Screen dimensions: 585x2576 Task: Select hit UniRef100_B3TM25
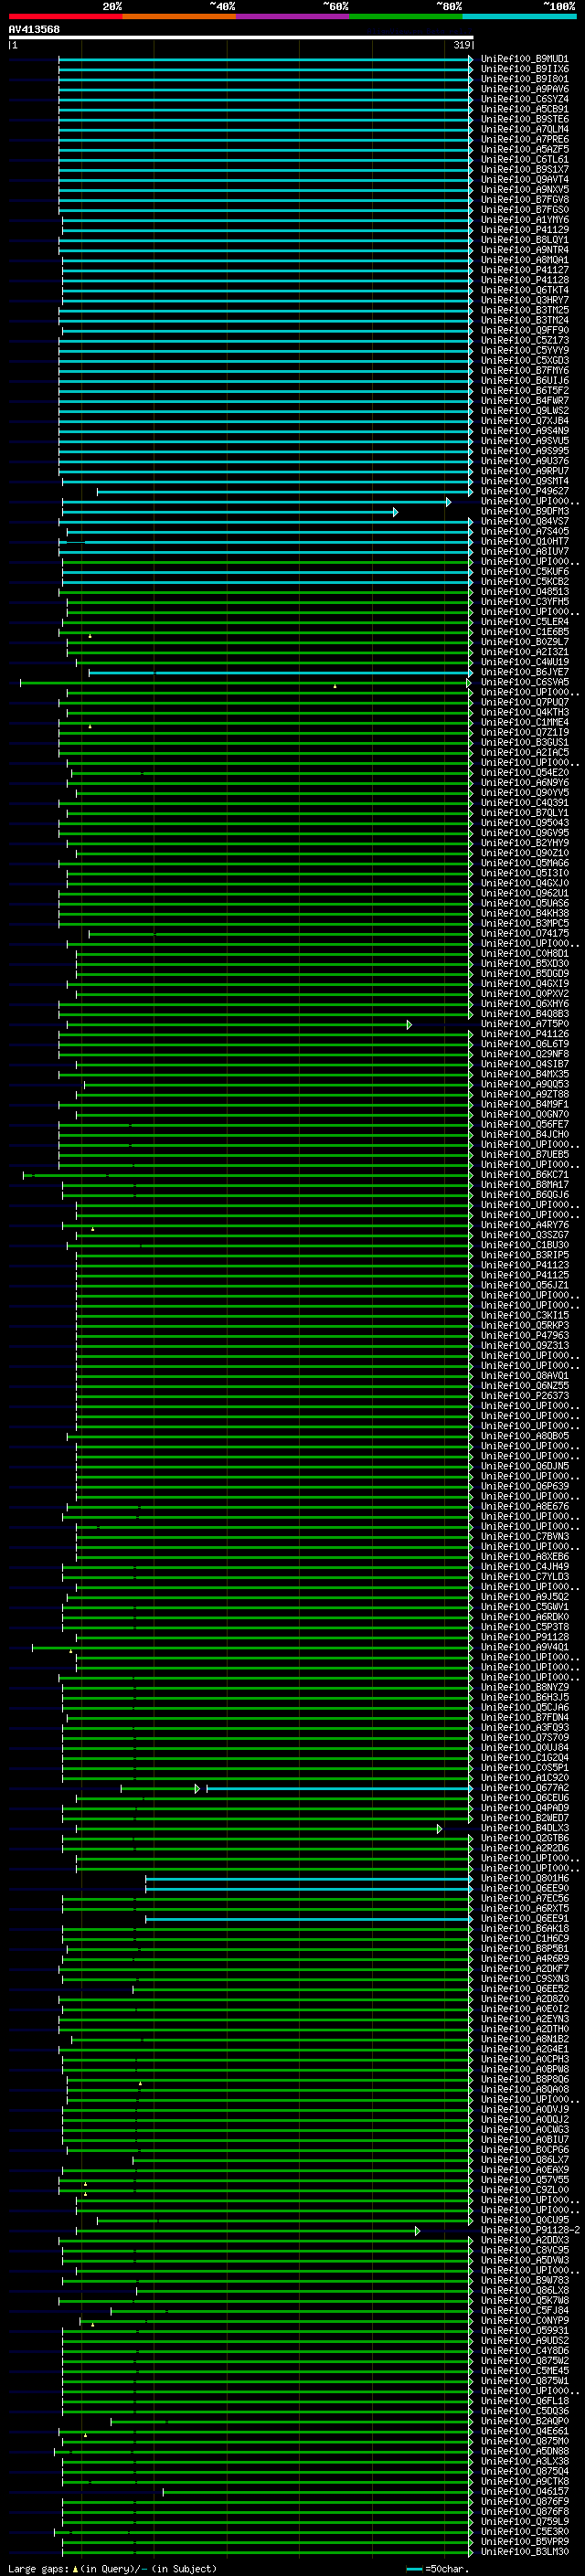point(524,310)
